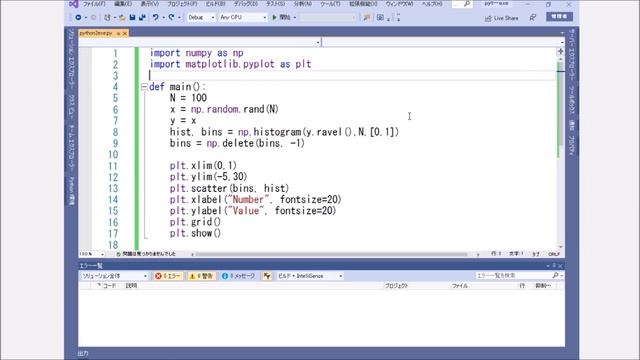Open the ビルド(B) menu
The image size is (640, 360).
point(215,4)
